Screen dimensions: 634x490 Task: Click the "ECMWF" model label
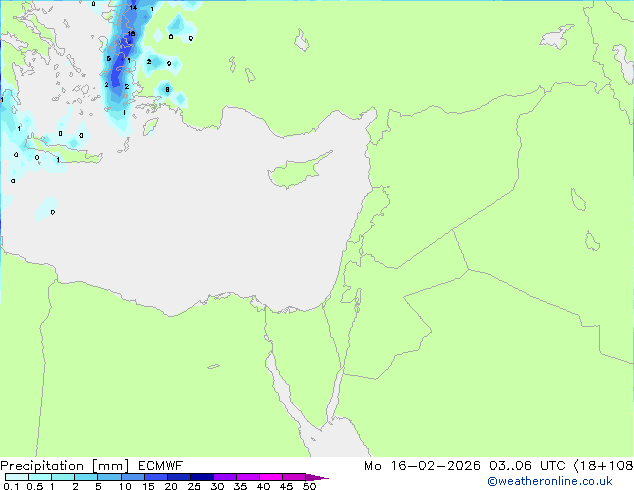point(161,466)
